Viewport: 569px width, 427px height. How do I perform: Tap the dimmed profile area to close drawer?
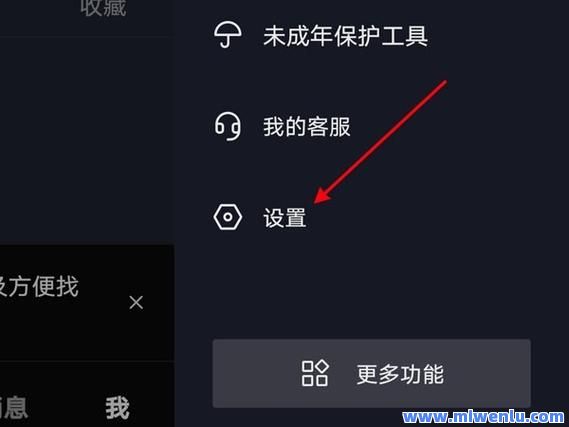[x=87, y=138]
